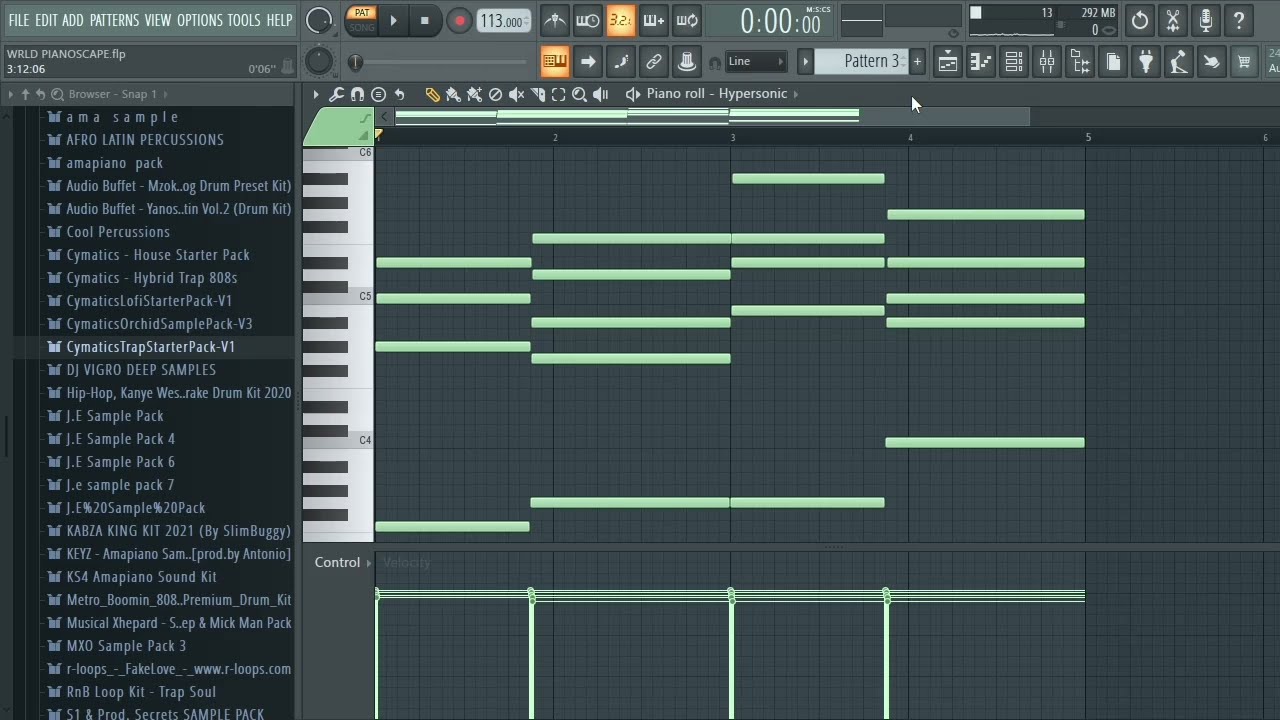Open the OPTIONS menu
1280x720 pixels.
(199, 20)
